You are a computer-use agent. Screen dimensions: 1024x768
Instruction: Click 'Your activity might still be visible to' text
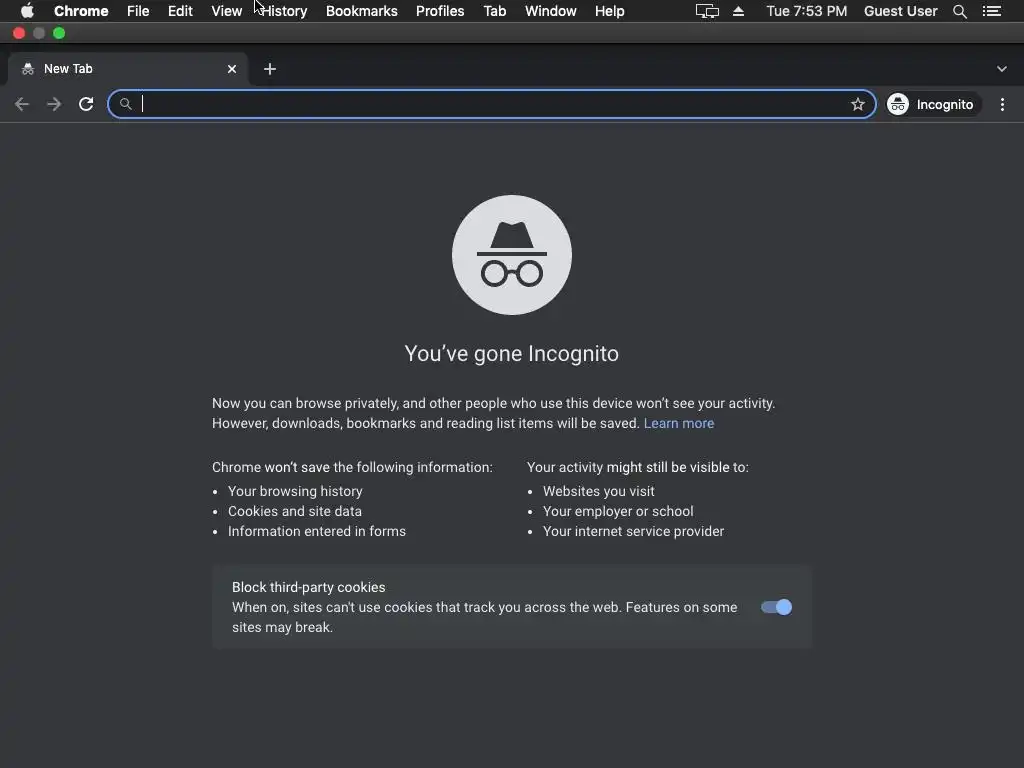click(638, 467)
